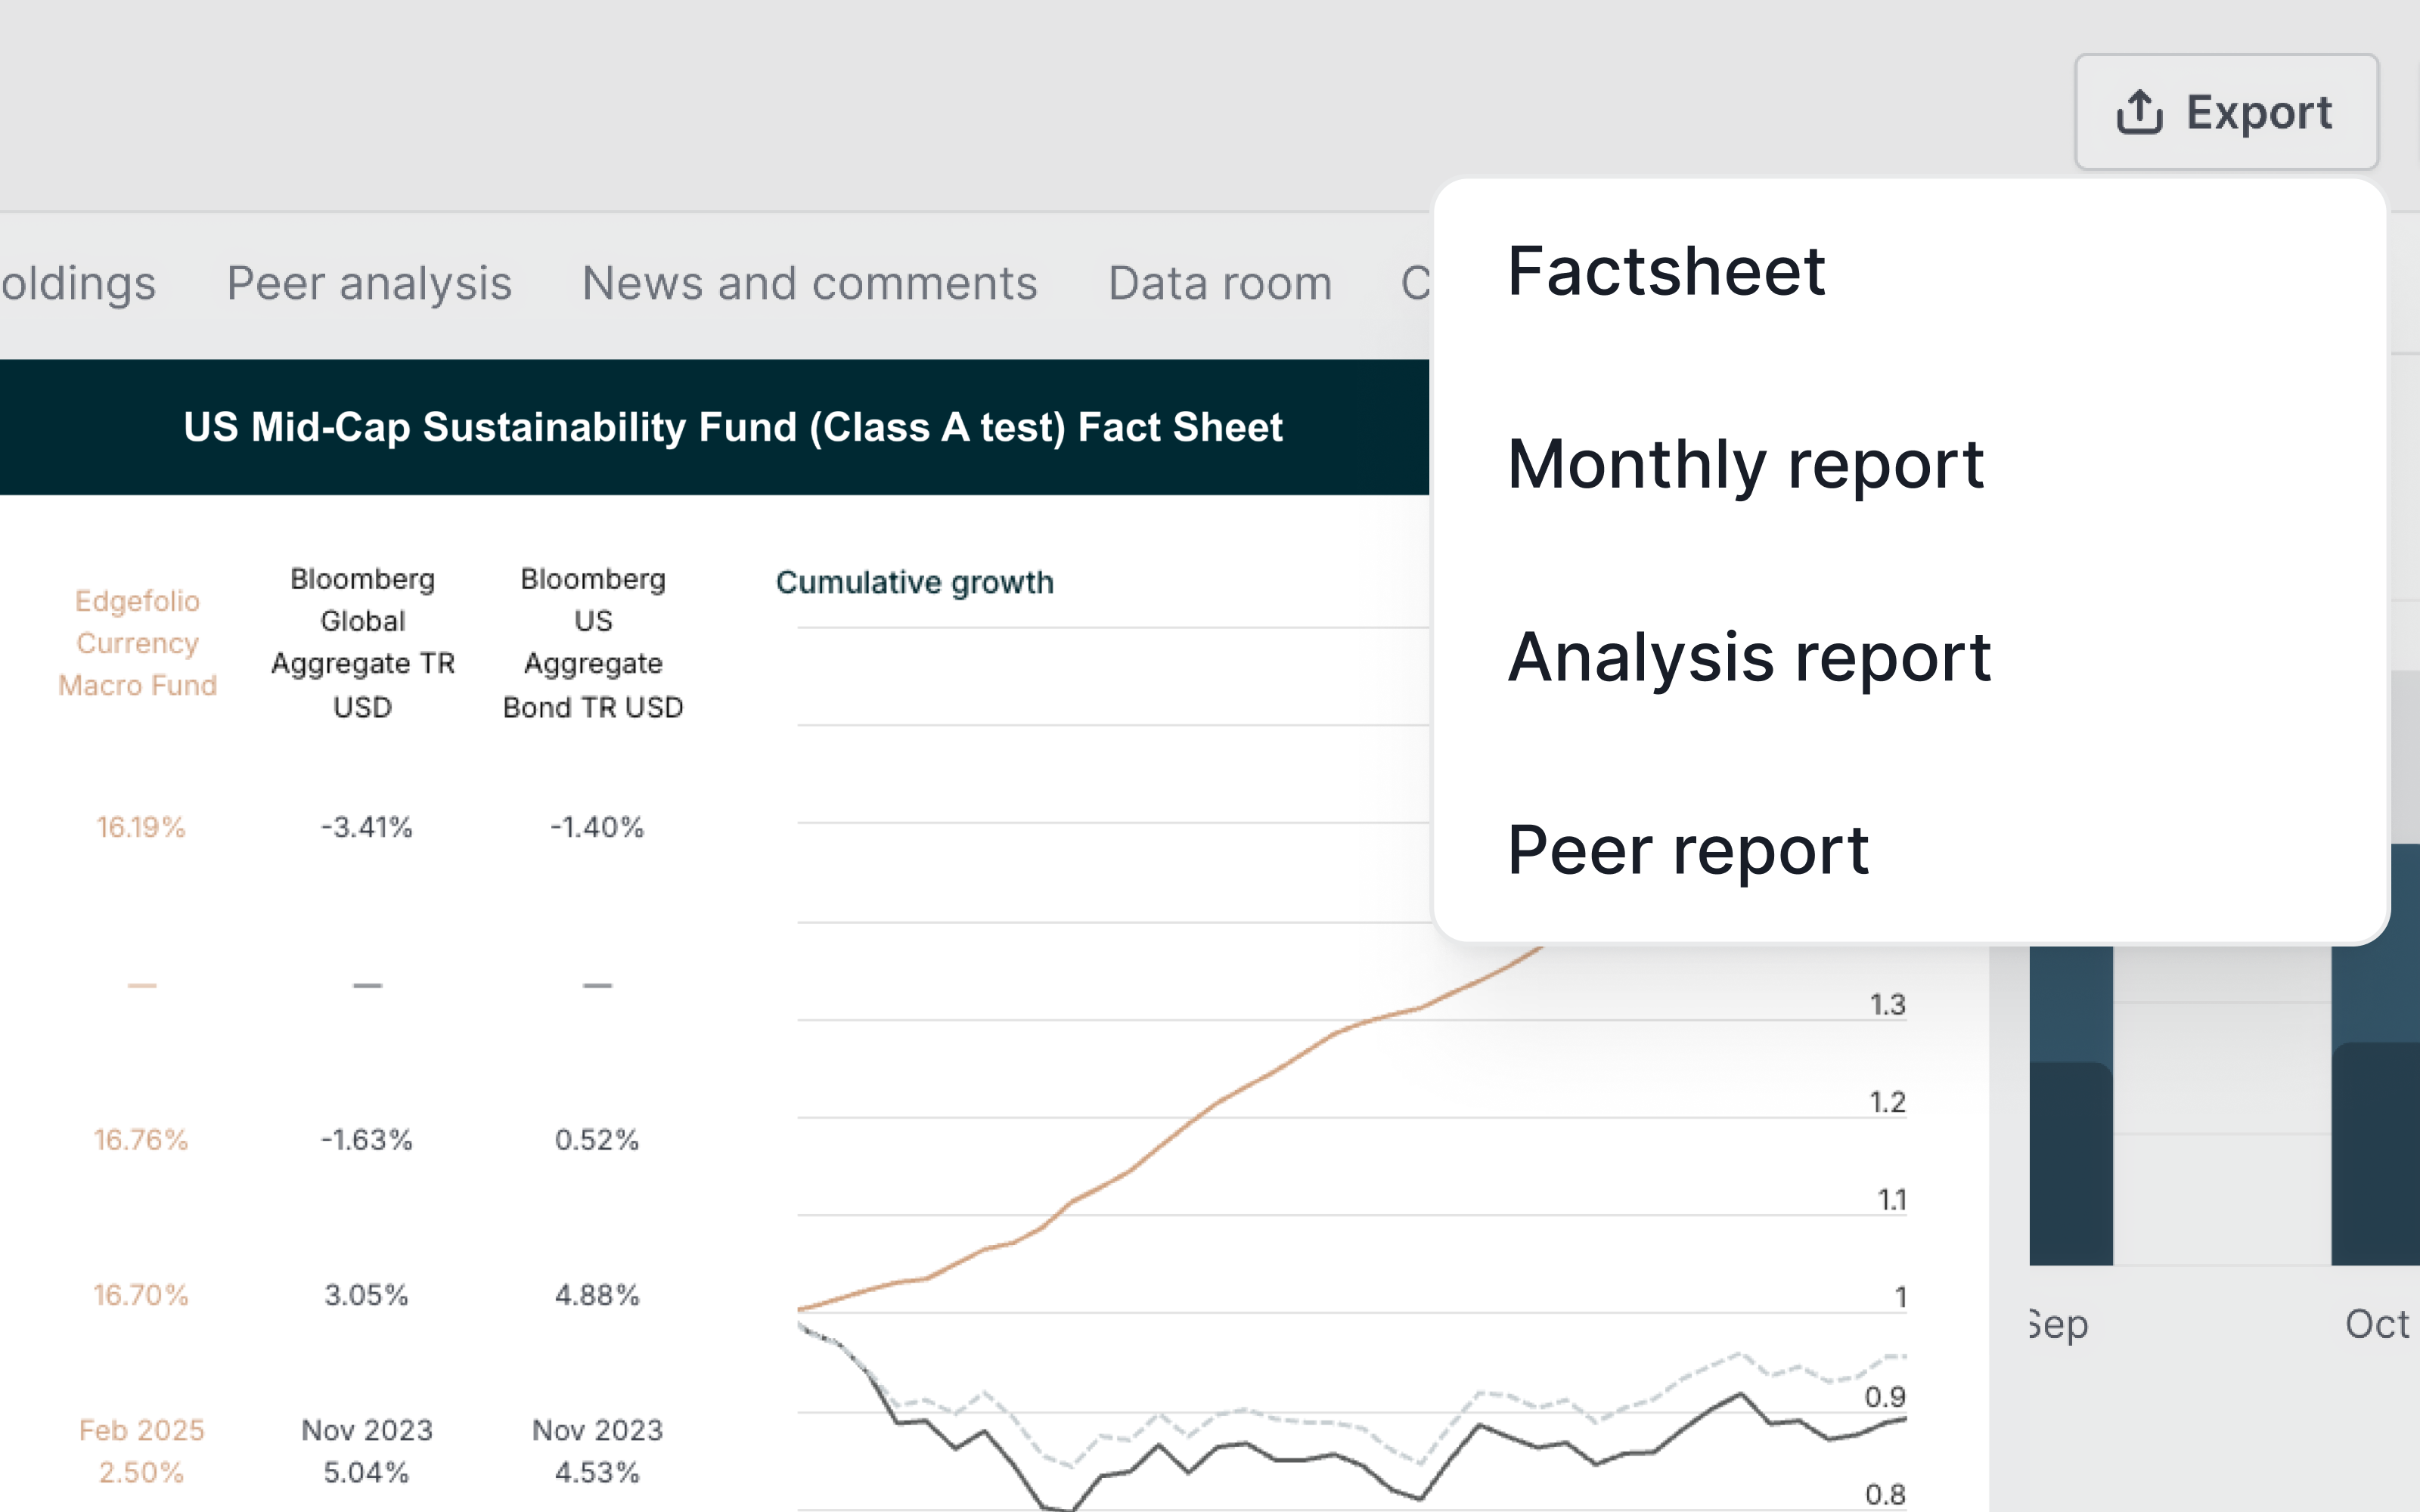Select Peer report export option
Image resolution: width=2420 pixels, height=1512 pixels.
point(1688,850)
